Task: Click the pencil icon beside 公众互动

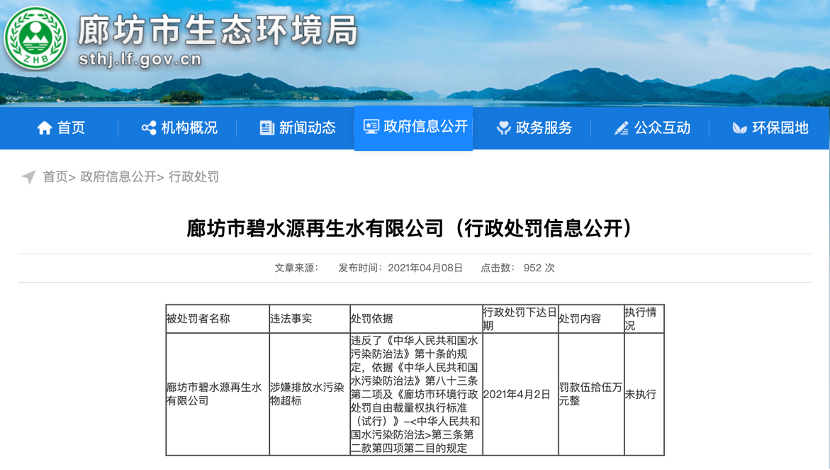Action: (621, 128)
